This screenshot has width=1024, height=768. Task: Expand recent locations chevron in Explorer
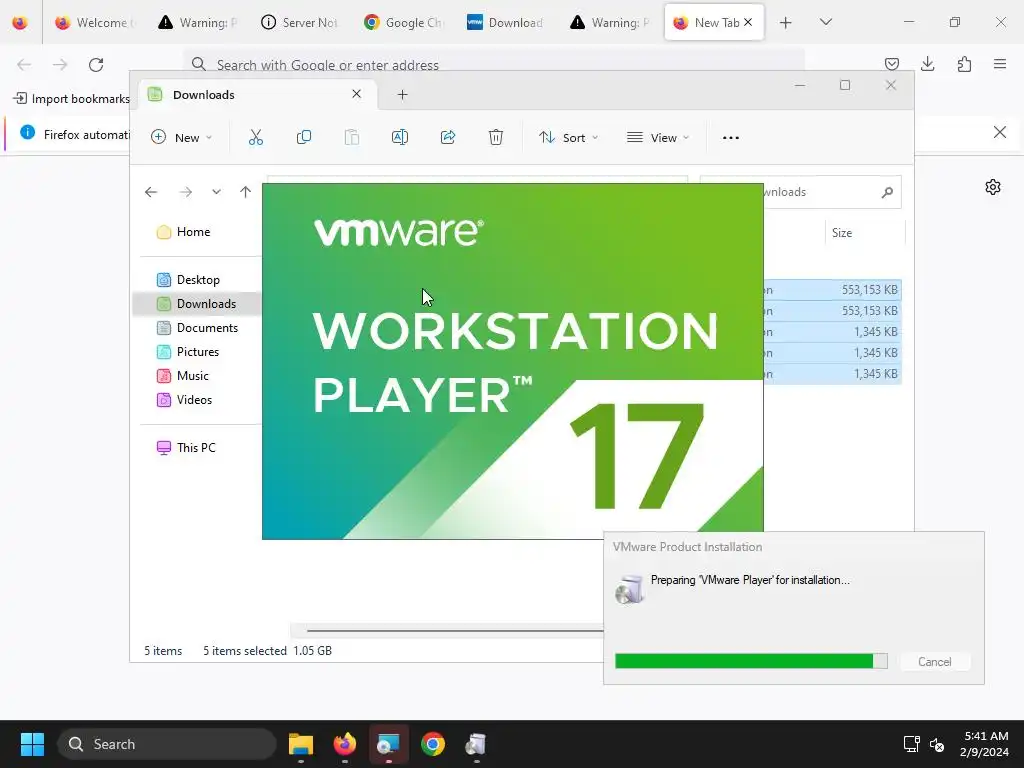(216, 192)
